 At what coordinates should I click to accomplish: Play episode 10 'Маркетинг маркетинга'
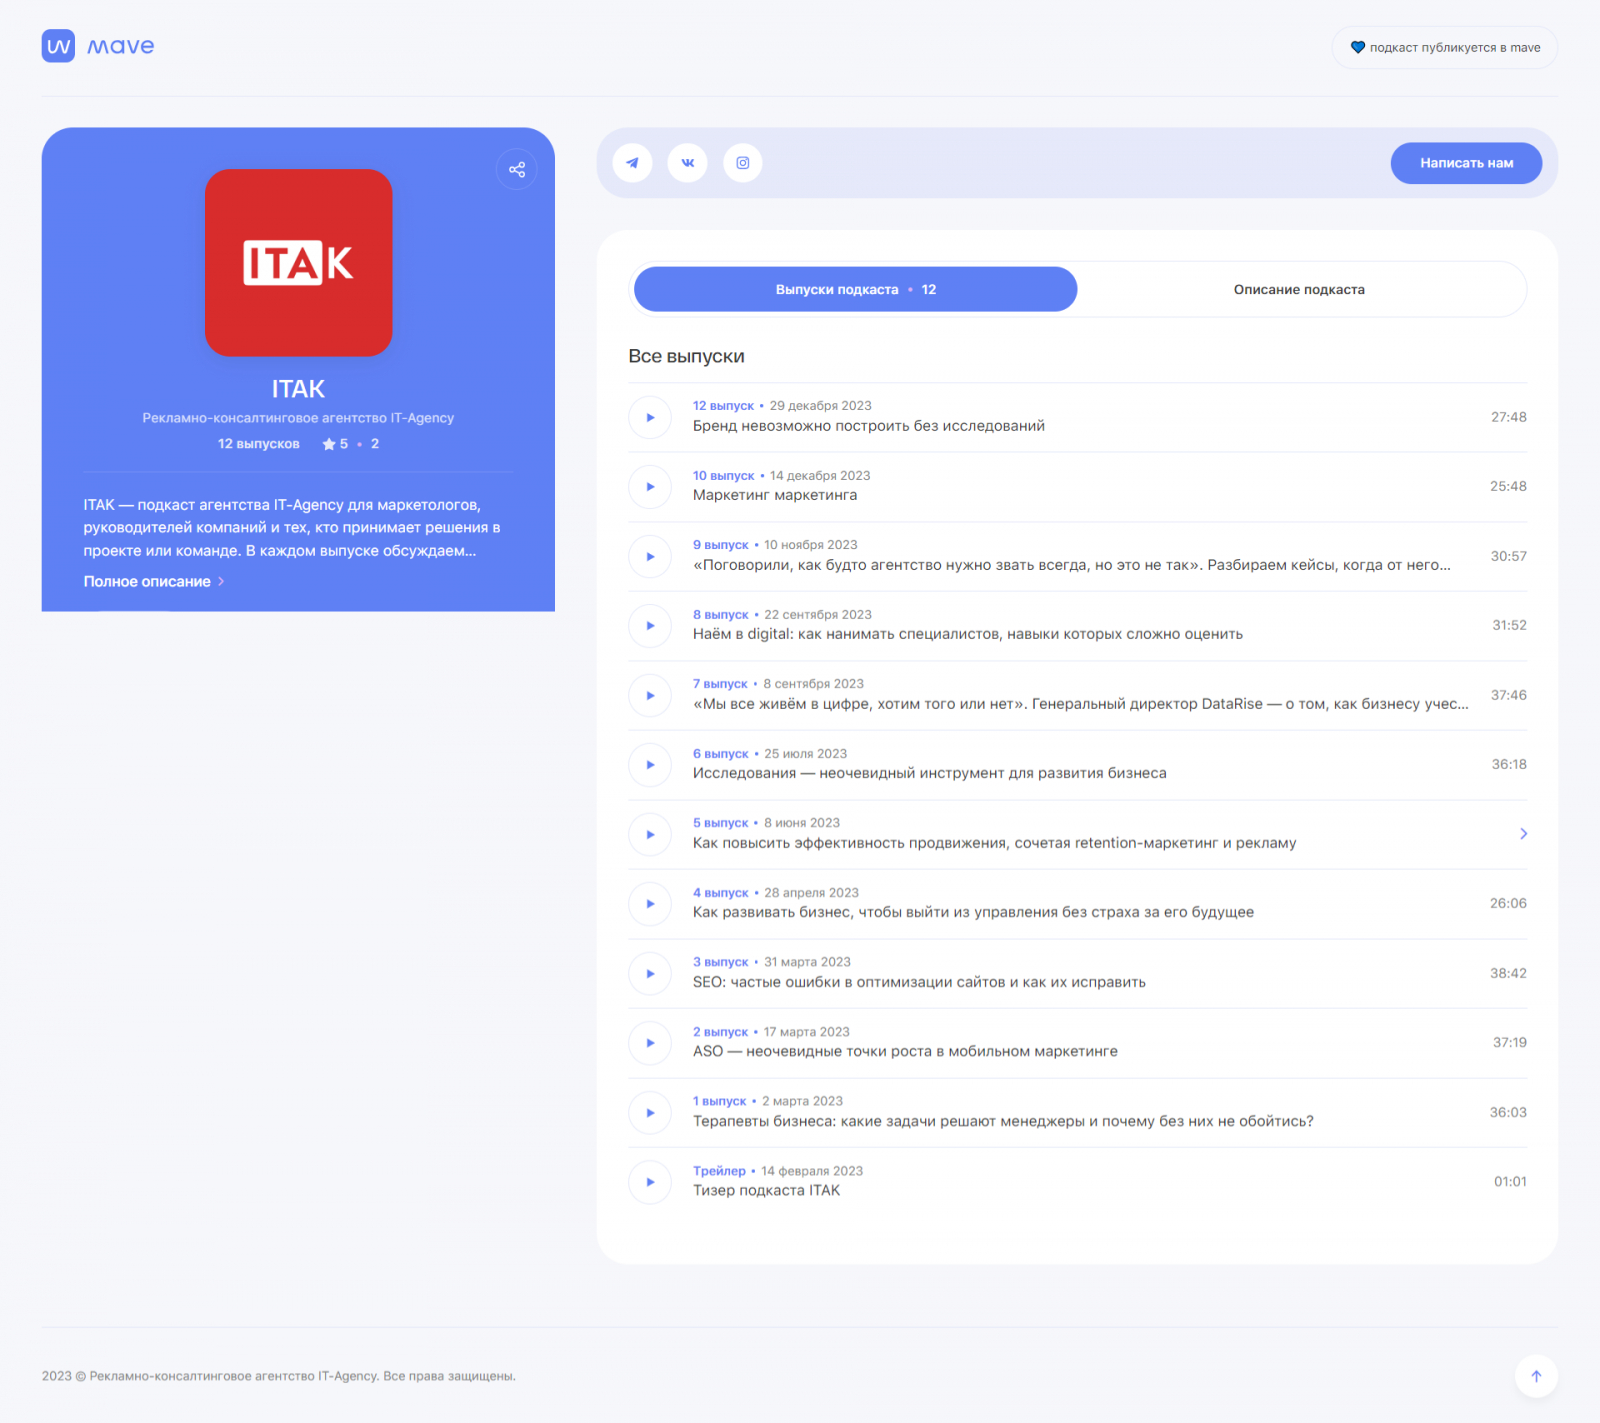(650, 487)
